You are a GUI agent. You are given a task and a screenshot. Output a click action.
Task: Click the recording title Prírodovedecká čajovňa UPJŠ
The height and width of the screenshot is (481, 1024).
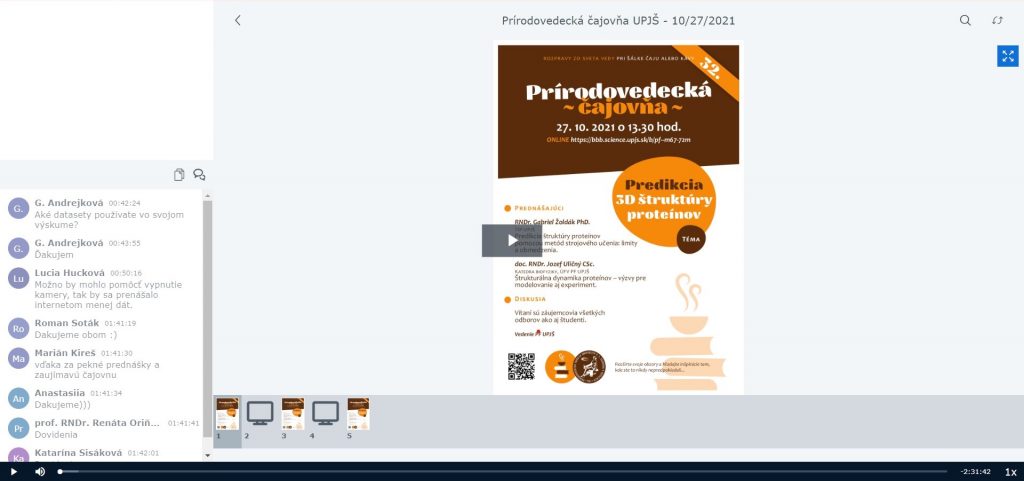618,20
